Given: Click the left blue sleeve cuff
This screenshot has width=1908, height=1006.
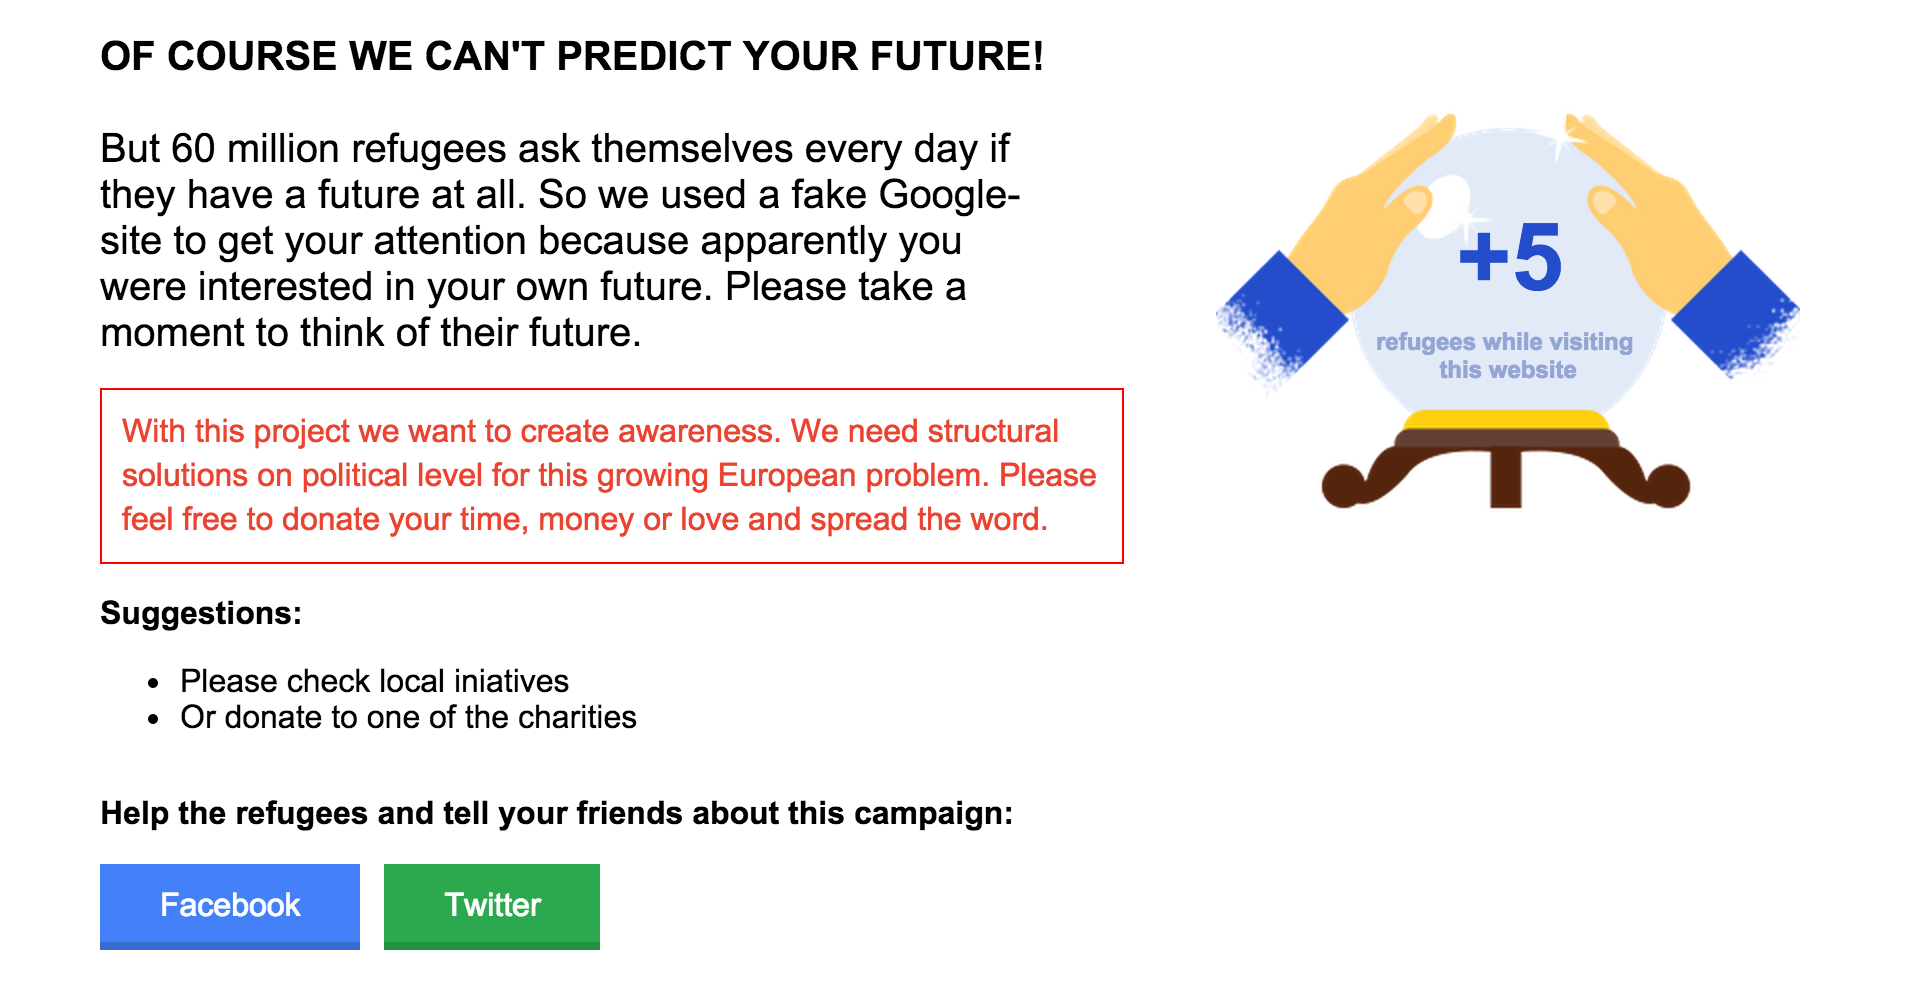Looking at the screenshot, I should [x=1280, y=315].
